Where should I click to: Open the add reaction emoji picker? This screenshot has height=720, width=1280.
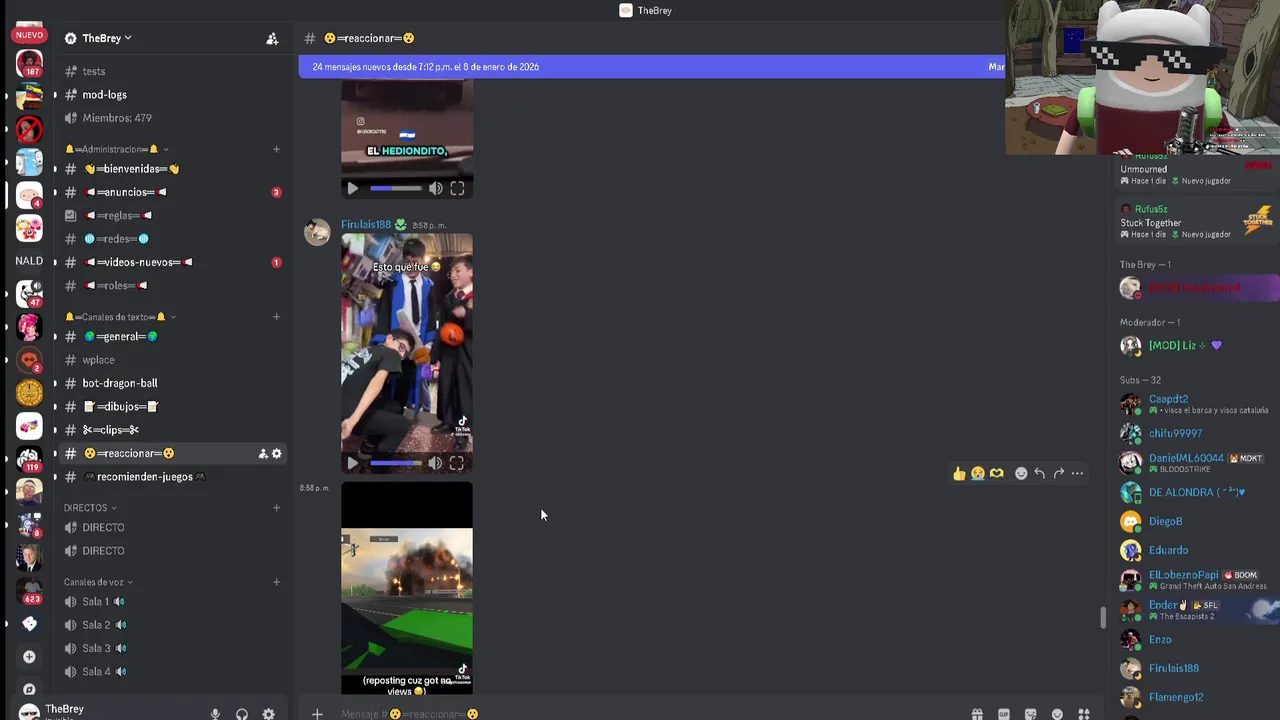[1021, 473]
